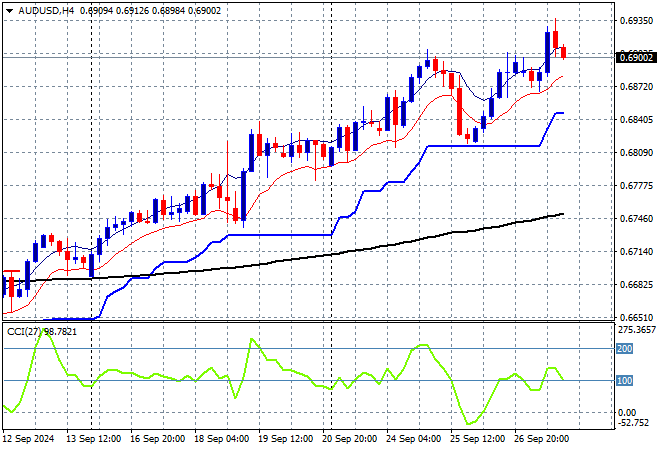The image size is (660, 450).
Task: Select the 25 Sep 12:00 time label
Action: (x=477, y=439)
